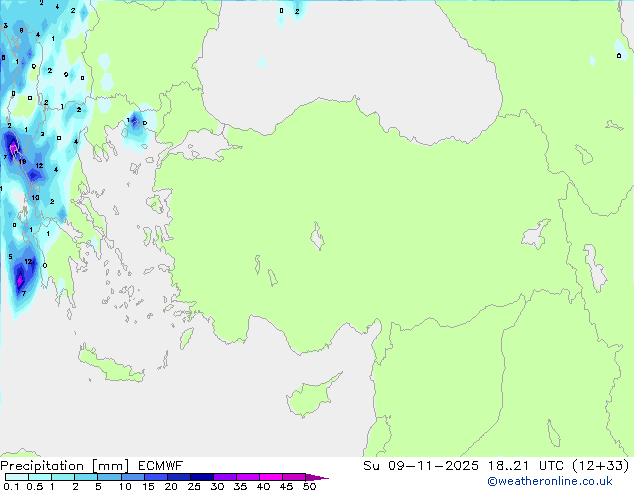
Task: Click the 40–45 mm magenta legend swatch
Action: click(271, 477)
